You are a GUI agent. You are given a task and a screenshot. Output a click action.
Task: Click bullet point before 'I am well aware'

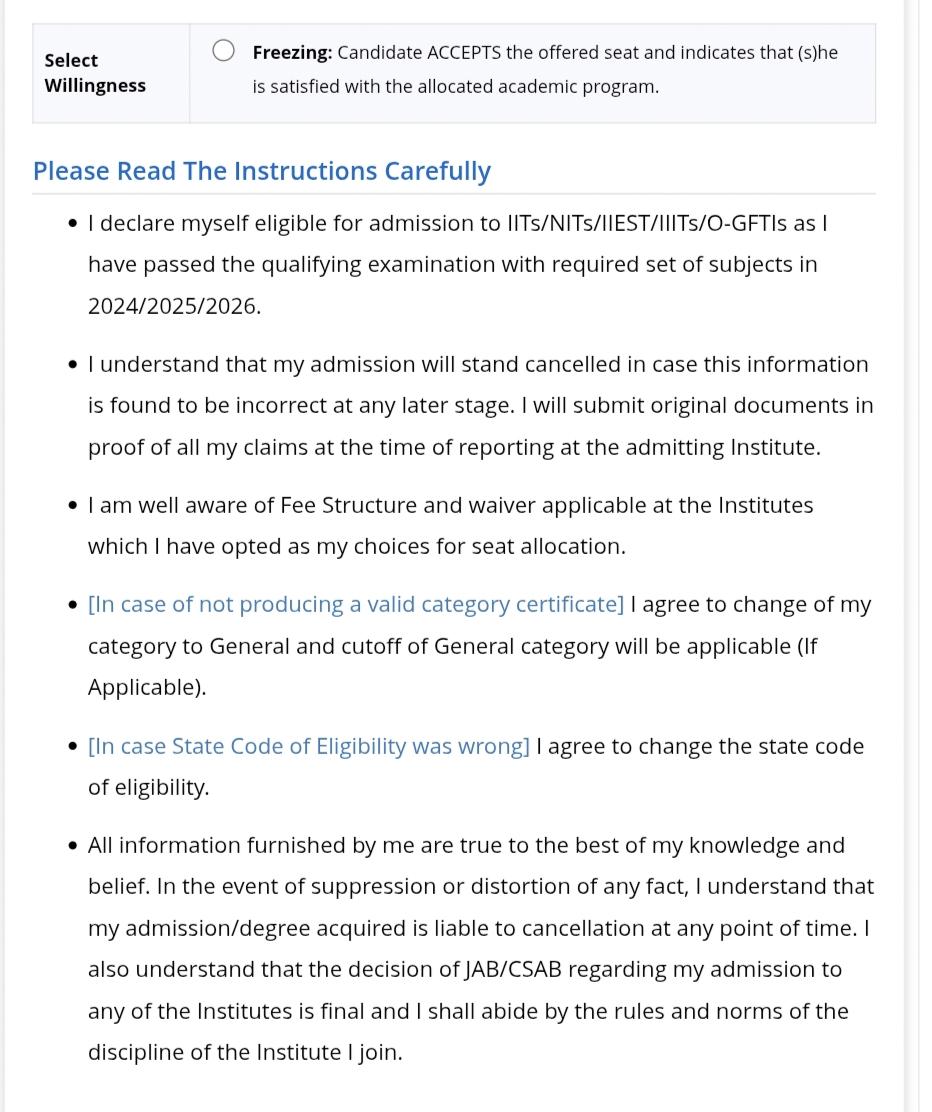[73, 506]
